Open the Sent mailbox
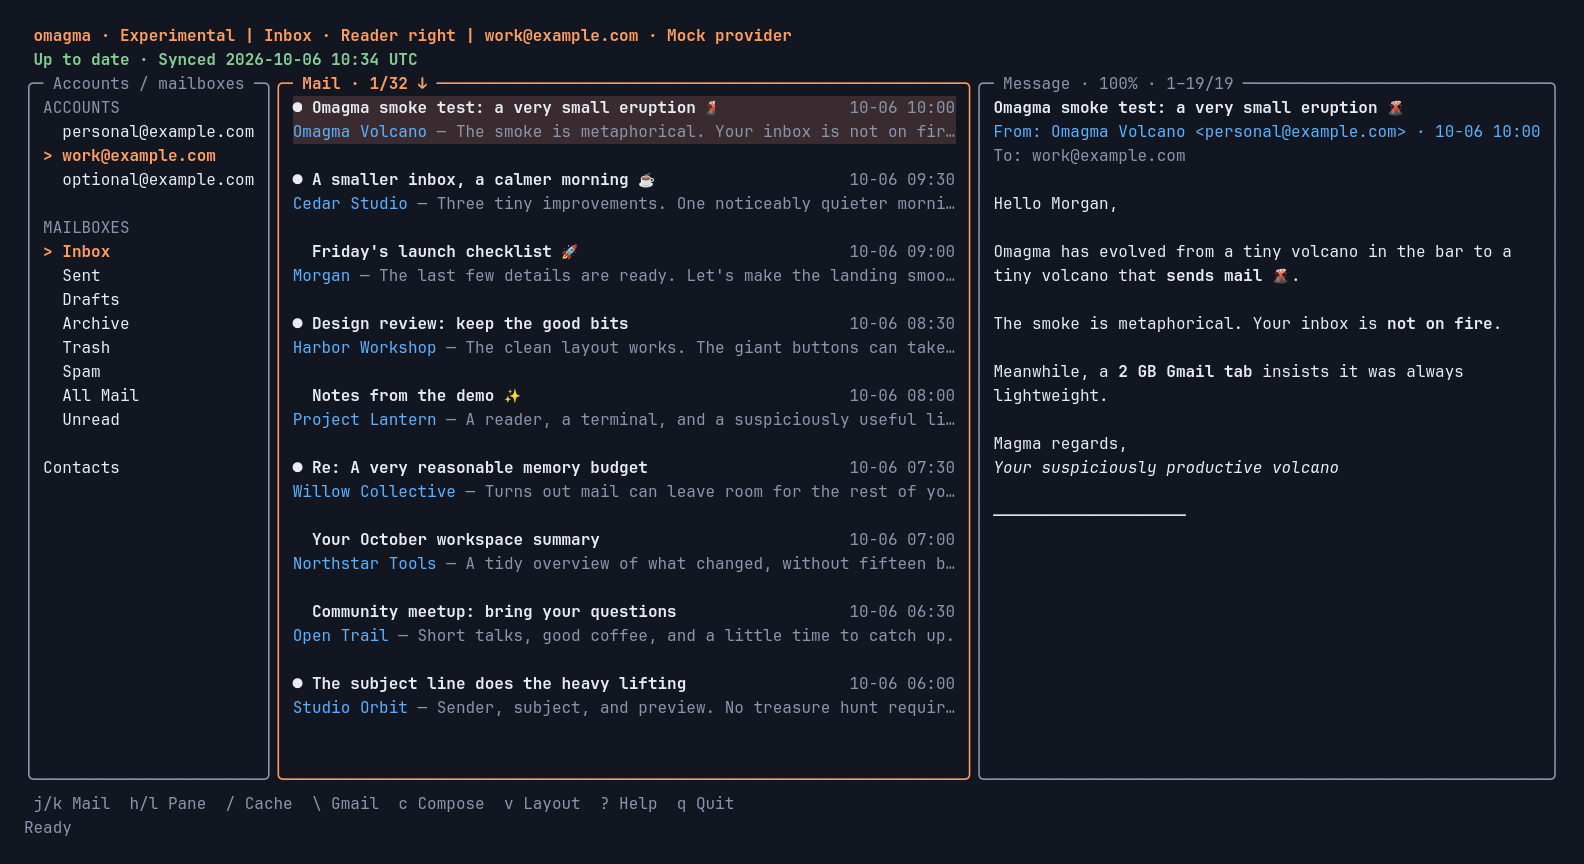Image resolution: width=1584 pixels, height=864 pixels. point(81,276)
